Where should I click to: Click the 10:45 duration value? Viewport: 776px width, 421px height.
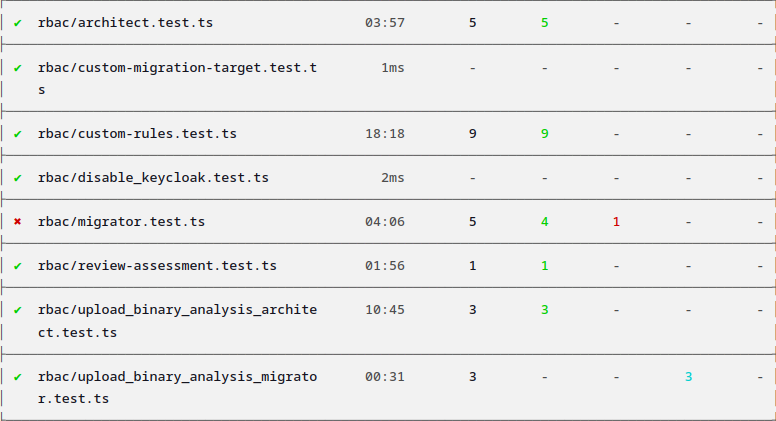coord(385,310)
